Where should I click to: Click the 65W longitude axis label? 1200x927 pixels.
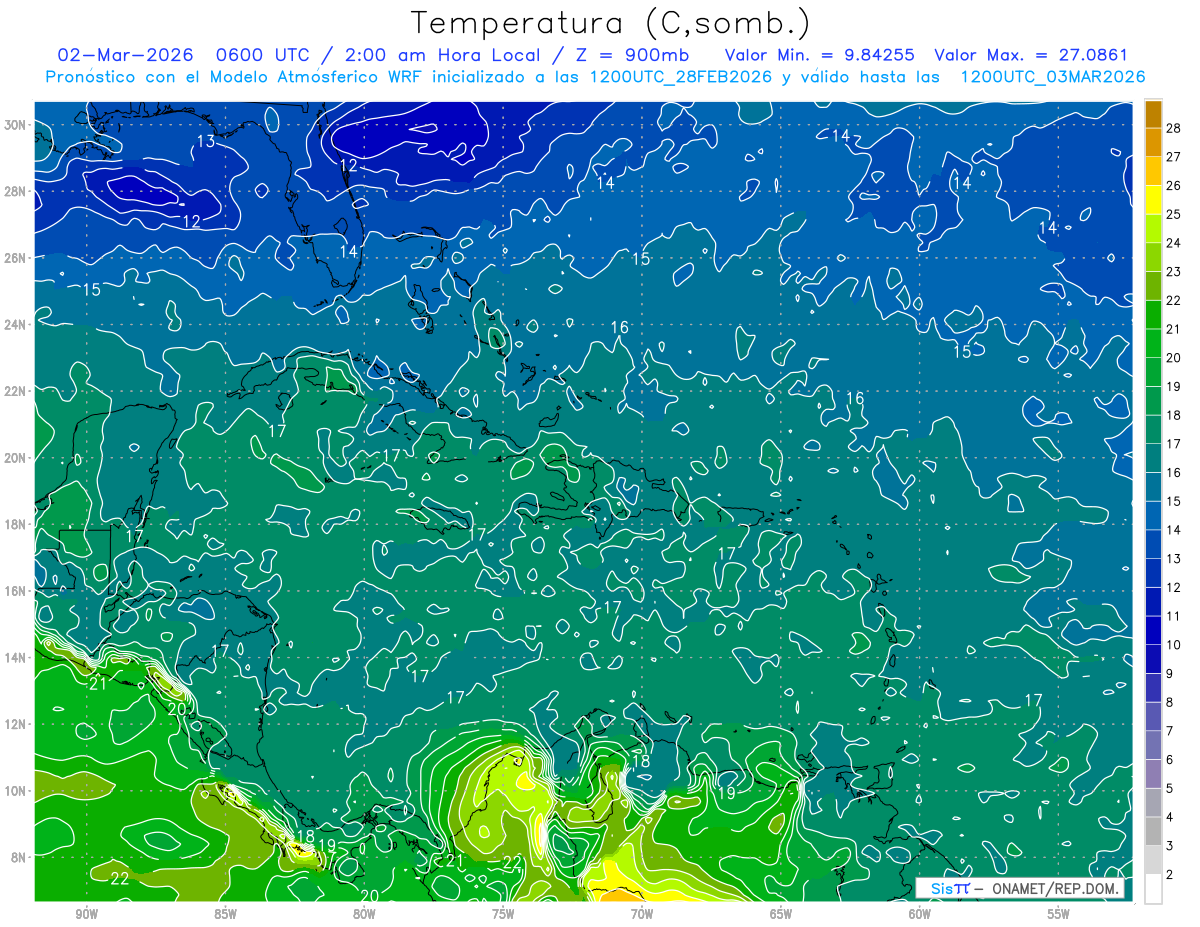click(x=781, y=914)
